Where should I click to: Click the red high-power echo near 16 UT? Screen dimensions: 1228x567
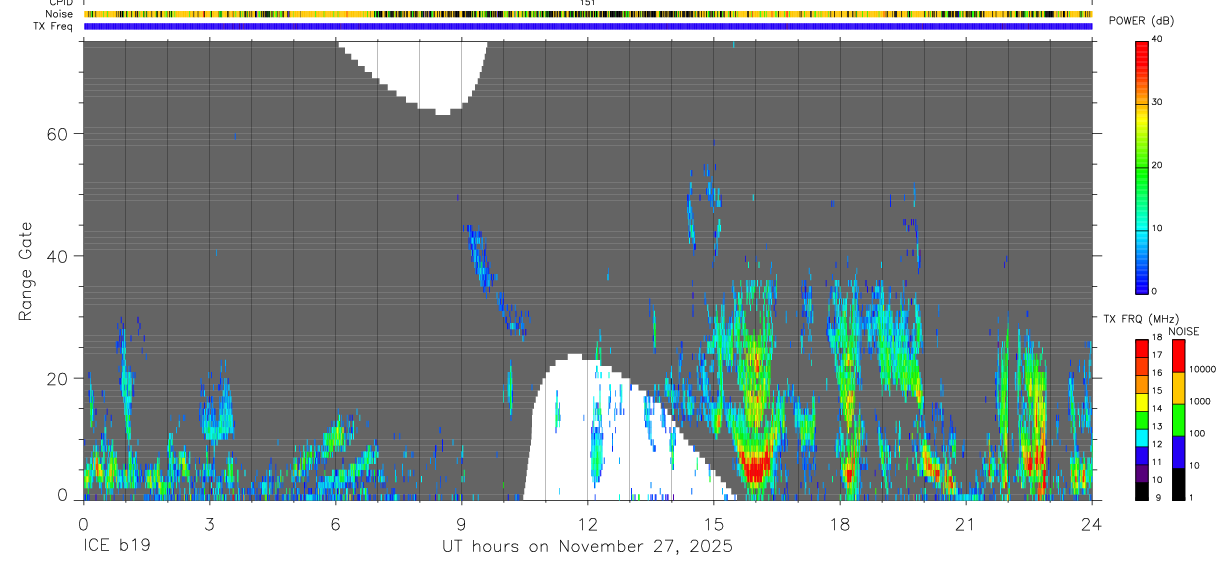point(755,467)
